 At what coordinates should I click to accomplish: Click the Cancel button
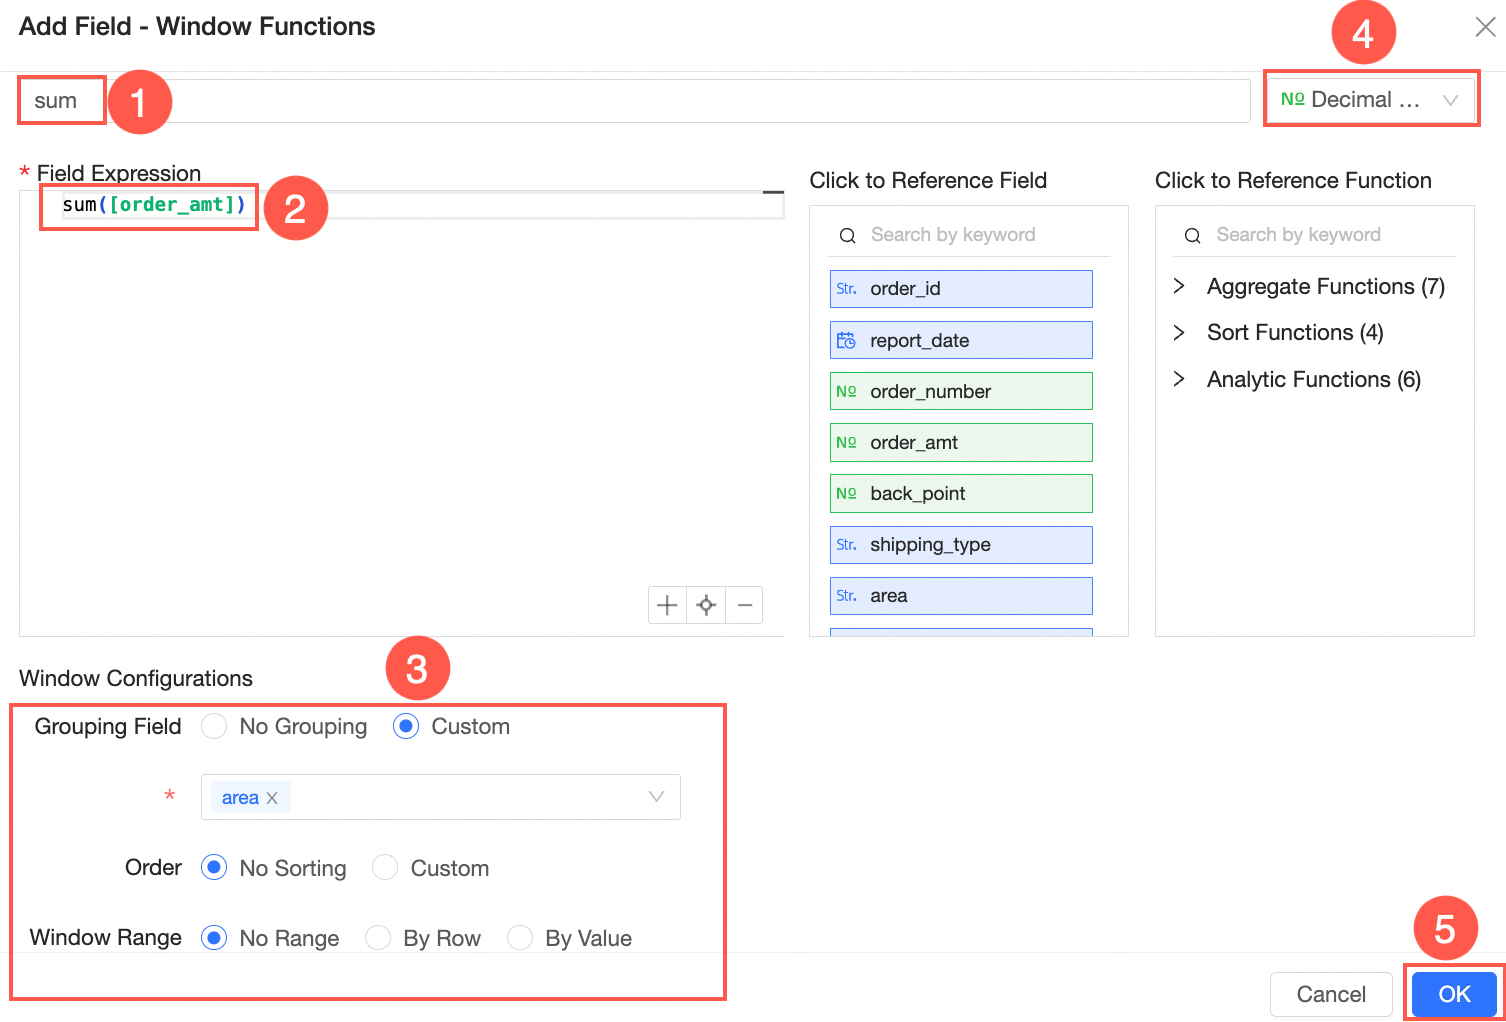(x=1330, y=994)
